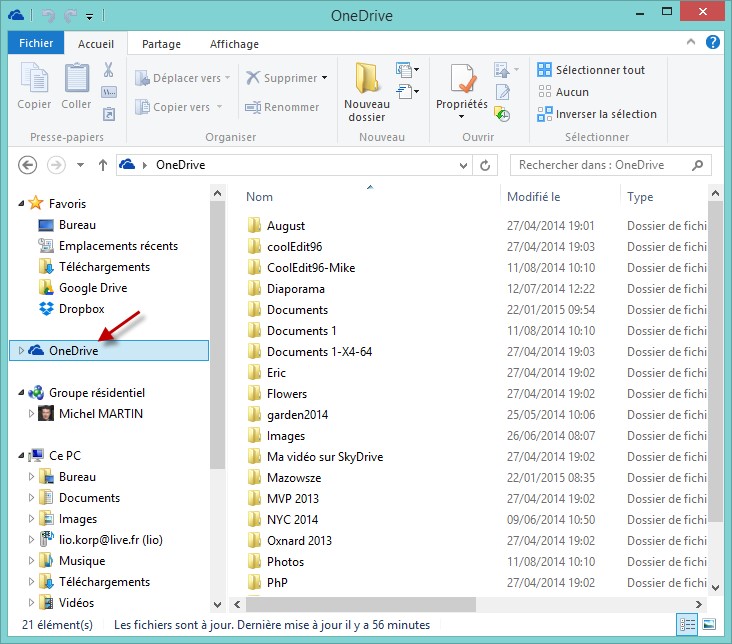Click Inverser la sélection
The image size is (732, 644).
tap(596, 114)
